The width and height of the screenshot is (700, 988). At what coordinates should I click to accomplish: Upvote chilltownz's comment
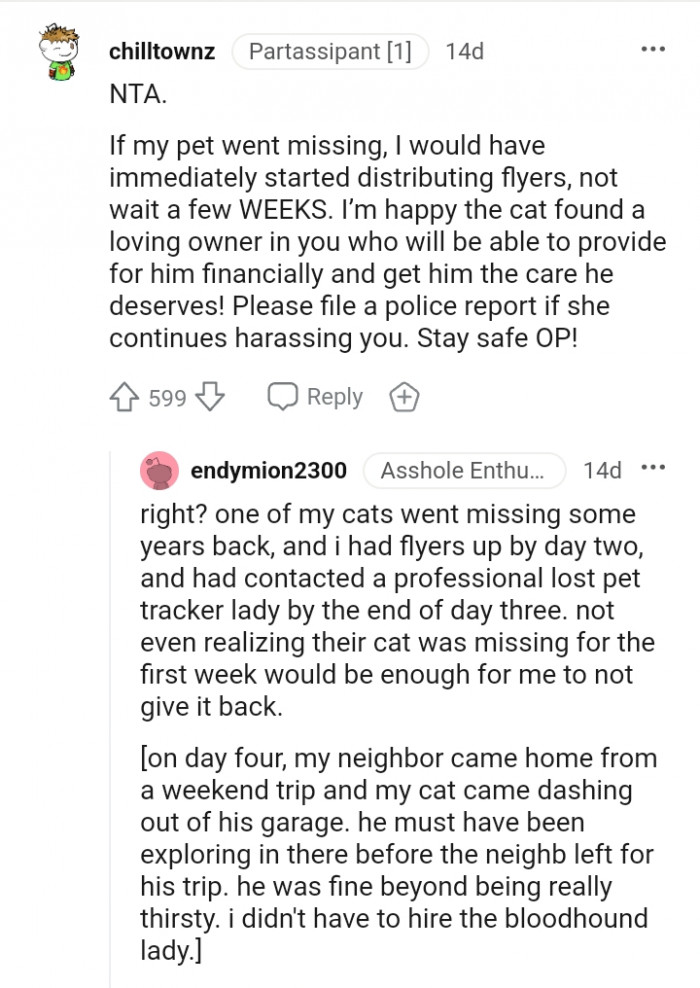coord(124,397)
